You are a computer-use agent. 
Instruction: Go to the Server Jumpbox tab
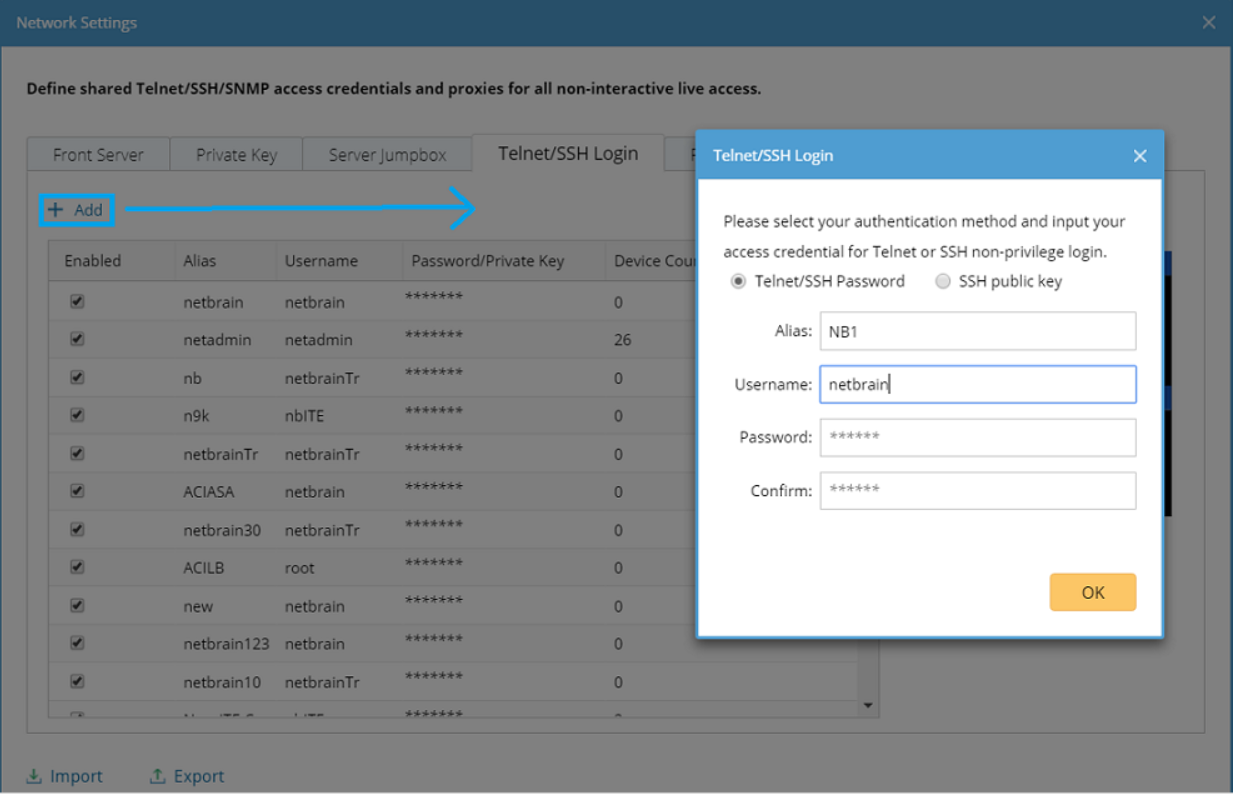[x=387, y=155]
